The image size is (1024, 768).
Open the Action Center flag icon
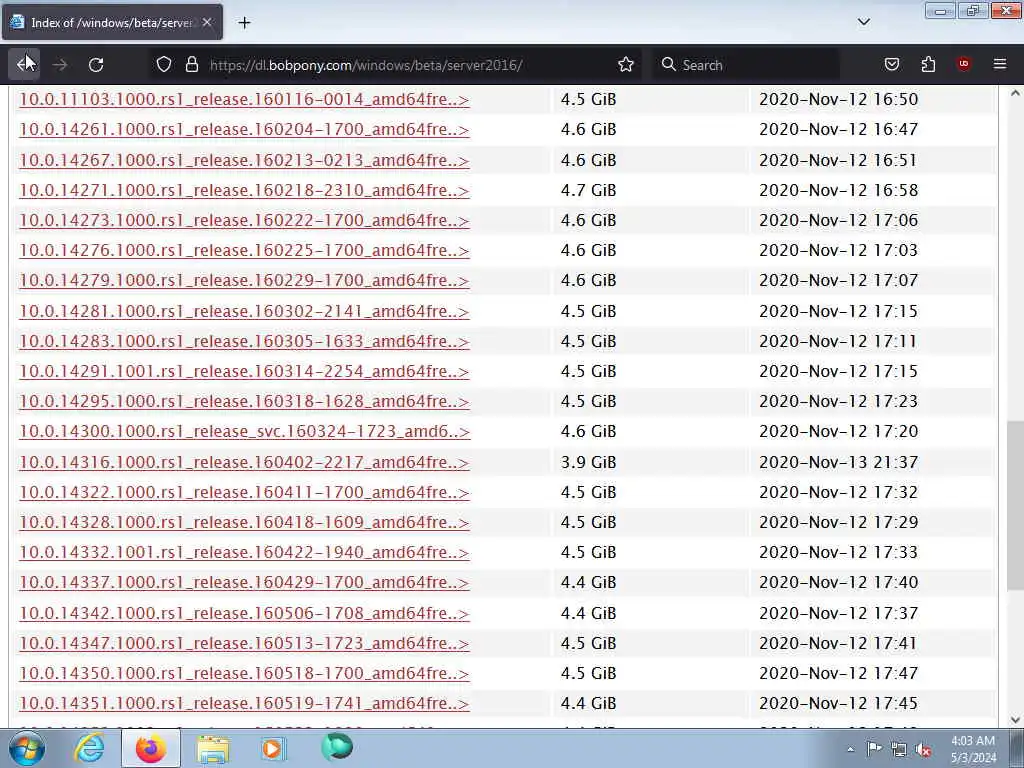click(874, 748)
